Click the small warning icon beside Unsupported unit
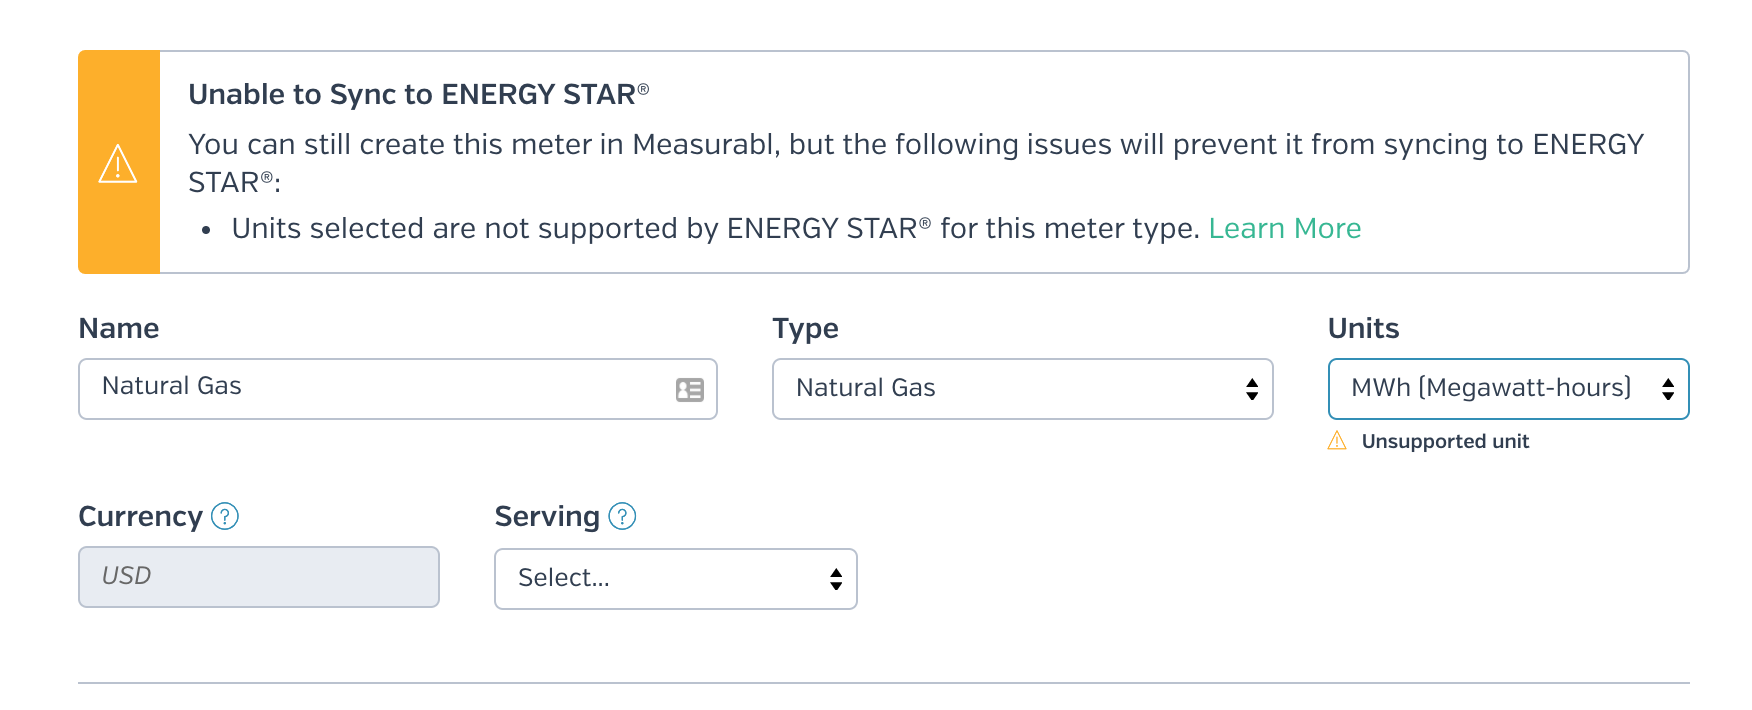Image resolution: width=1752 pixels, height=710 pixels. [1337, 441]
